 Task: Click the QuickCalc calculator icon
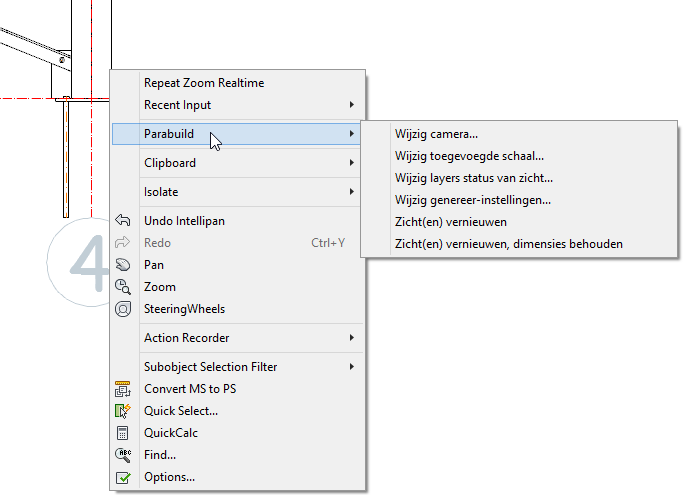coord(123,433)
